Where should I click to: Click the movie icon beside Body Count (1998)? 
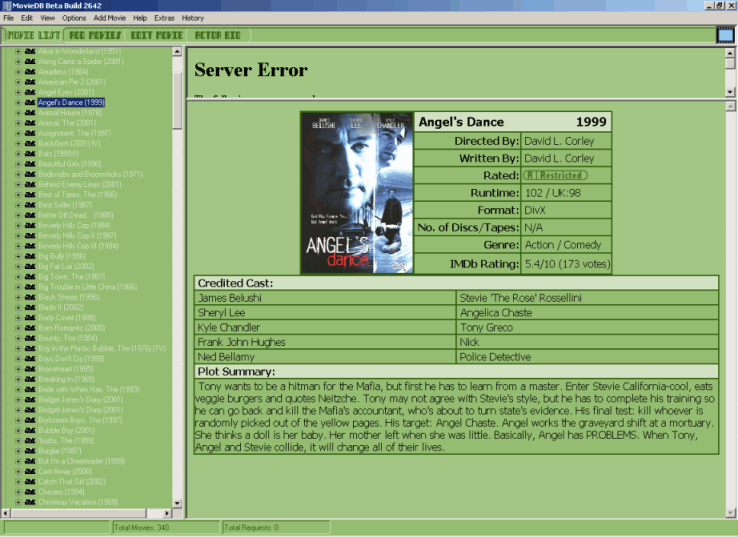(x=30, y=318)
